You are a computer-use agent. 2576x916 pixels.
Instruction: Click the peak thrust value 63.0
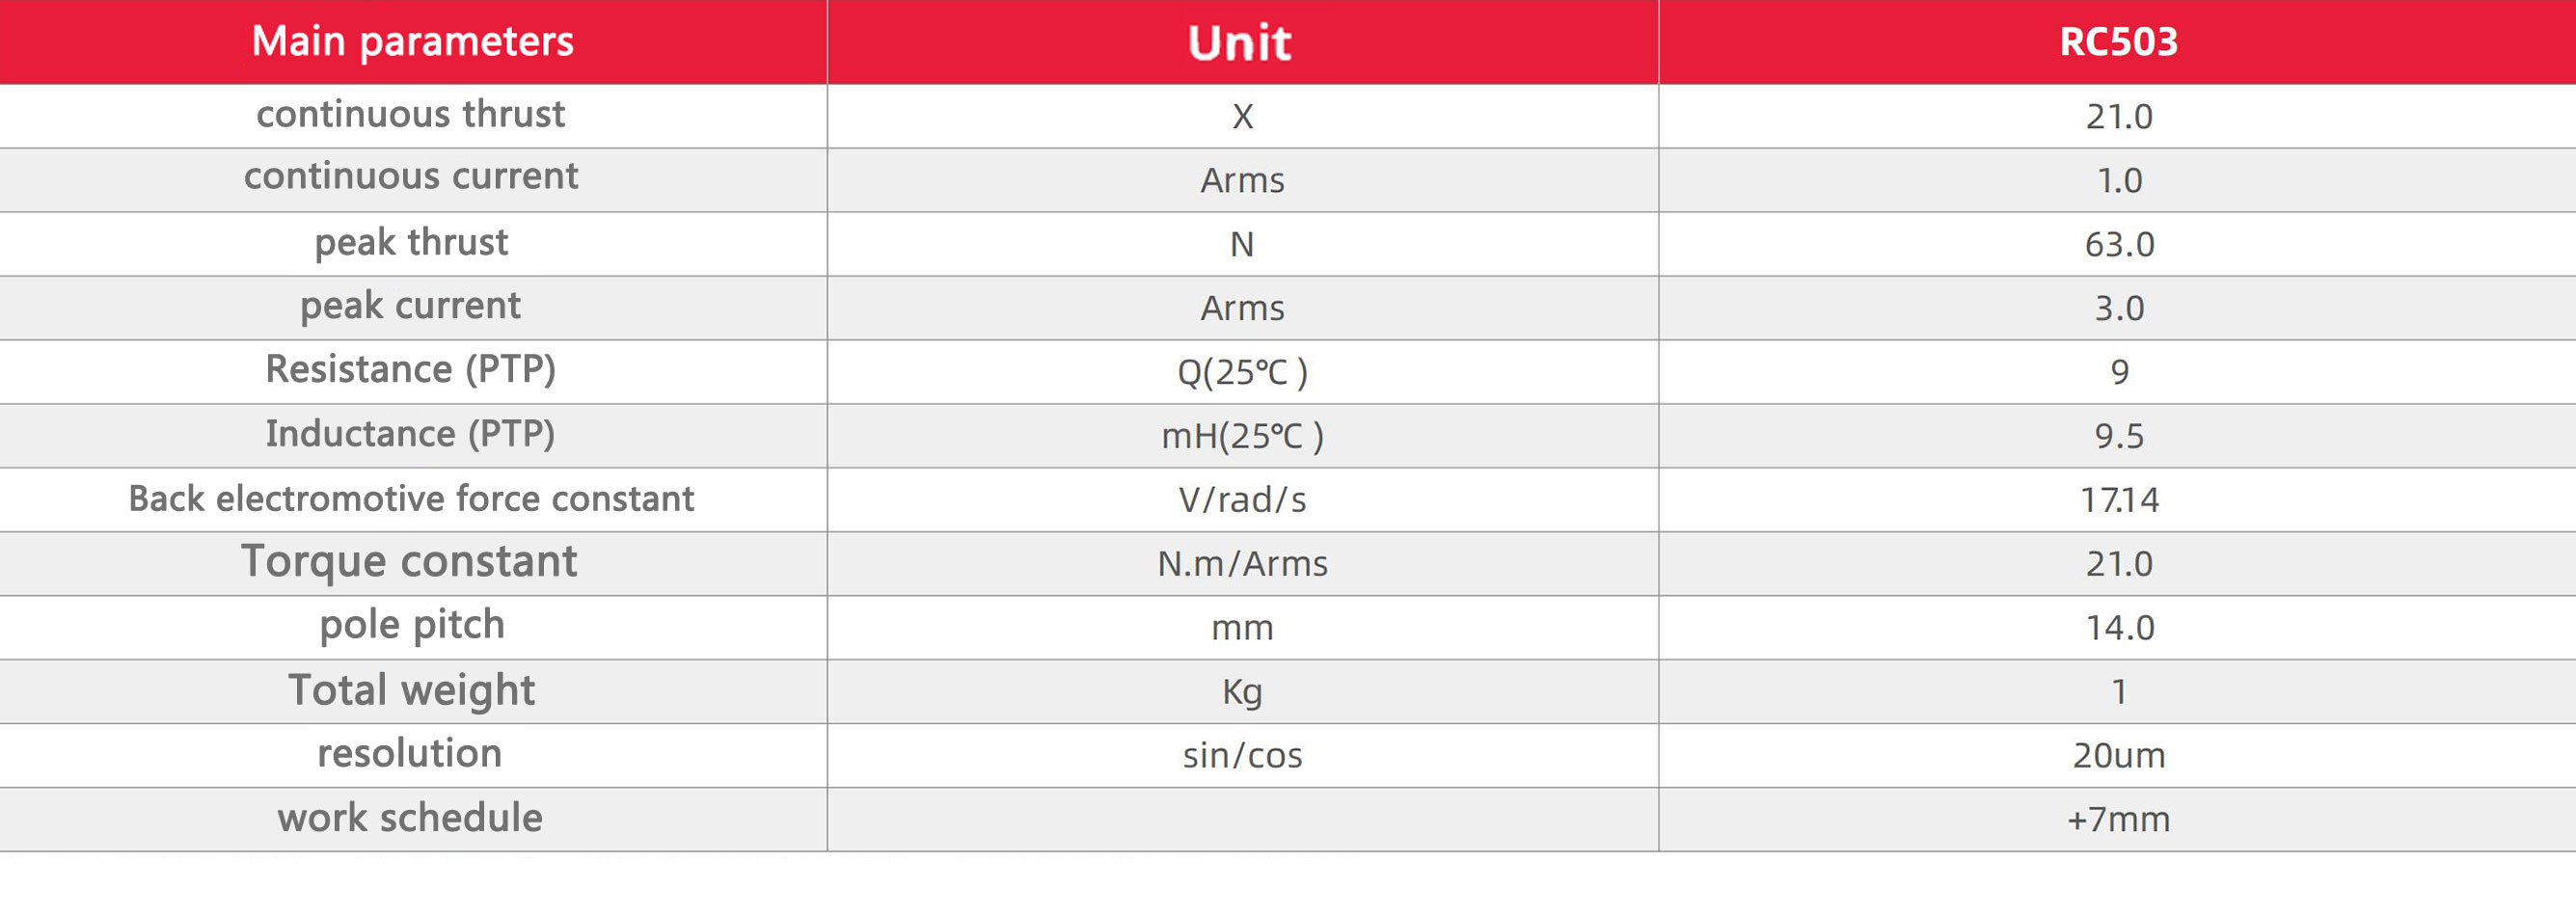[2118, 245]
